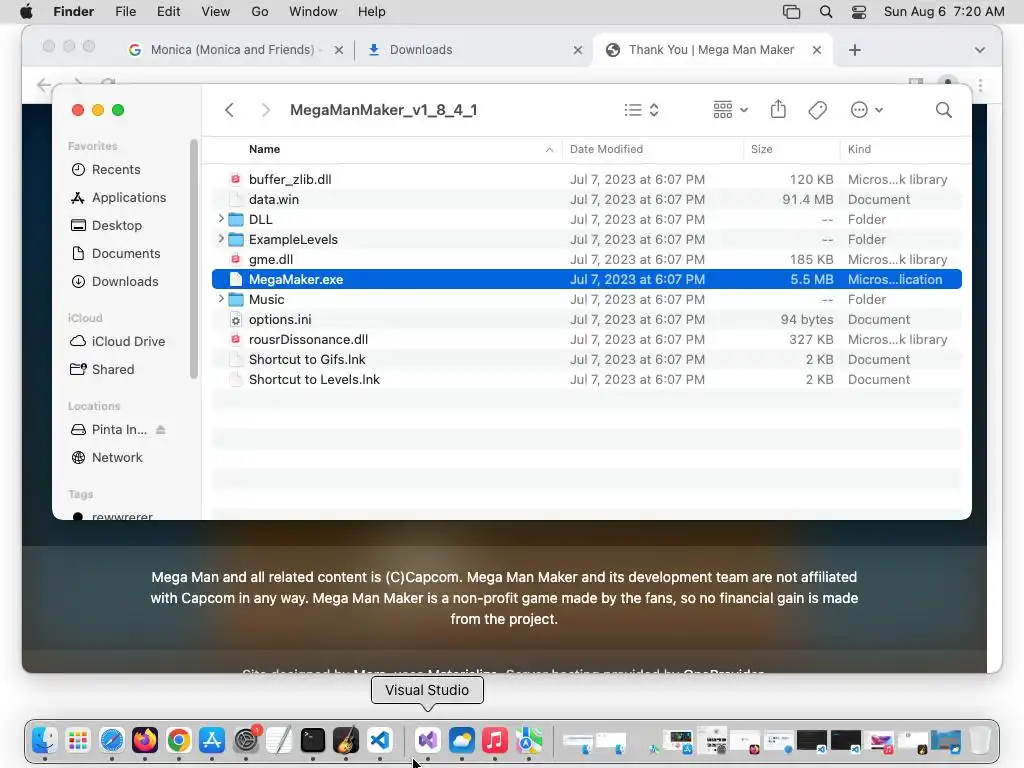1024x768 pixels.
Task: Select rousrDissonance.dll file
Action: [586, 340]
